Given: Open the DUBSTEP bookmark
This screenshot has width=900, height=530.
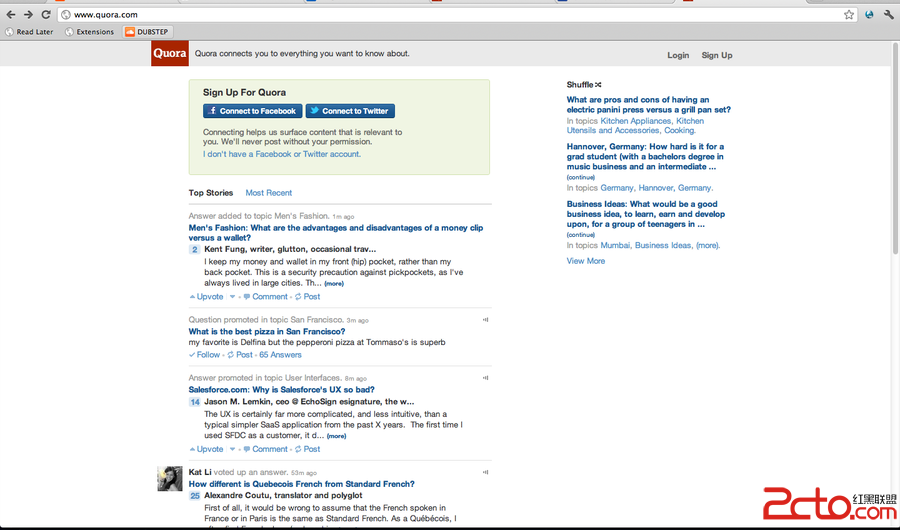Looking at the screenshot, I should click(147, 32).
